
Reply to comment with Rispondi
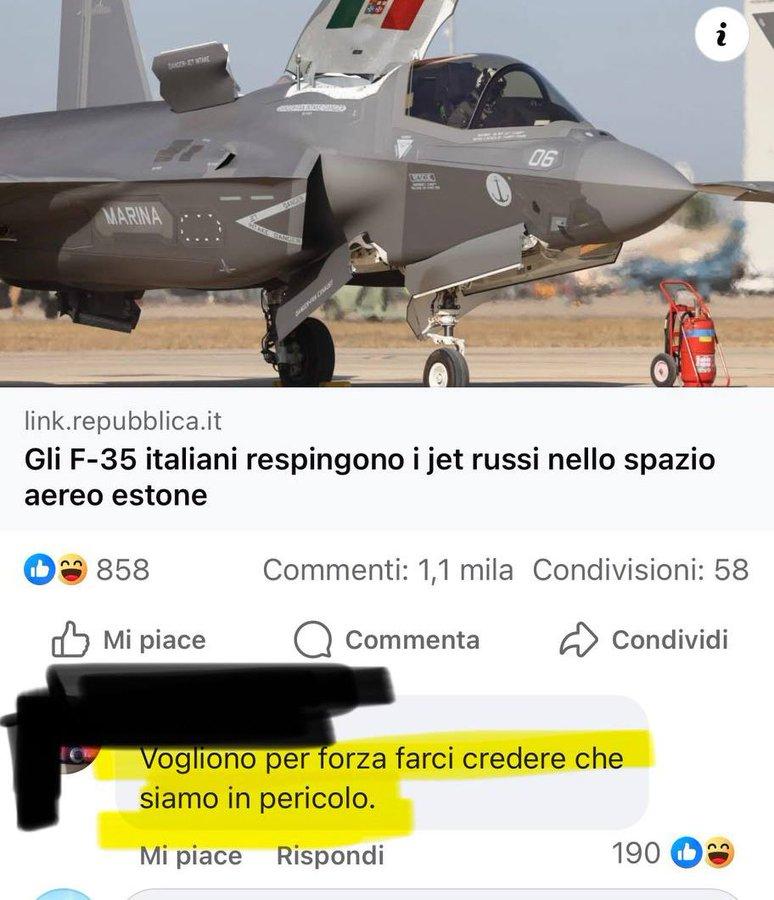tap(330, 855)
